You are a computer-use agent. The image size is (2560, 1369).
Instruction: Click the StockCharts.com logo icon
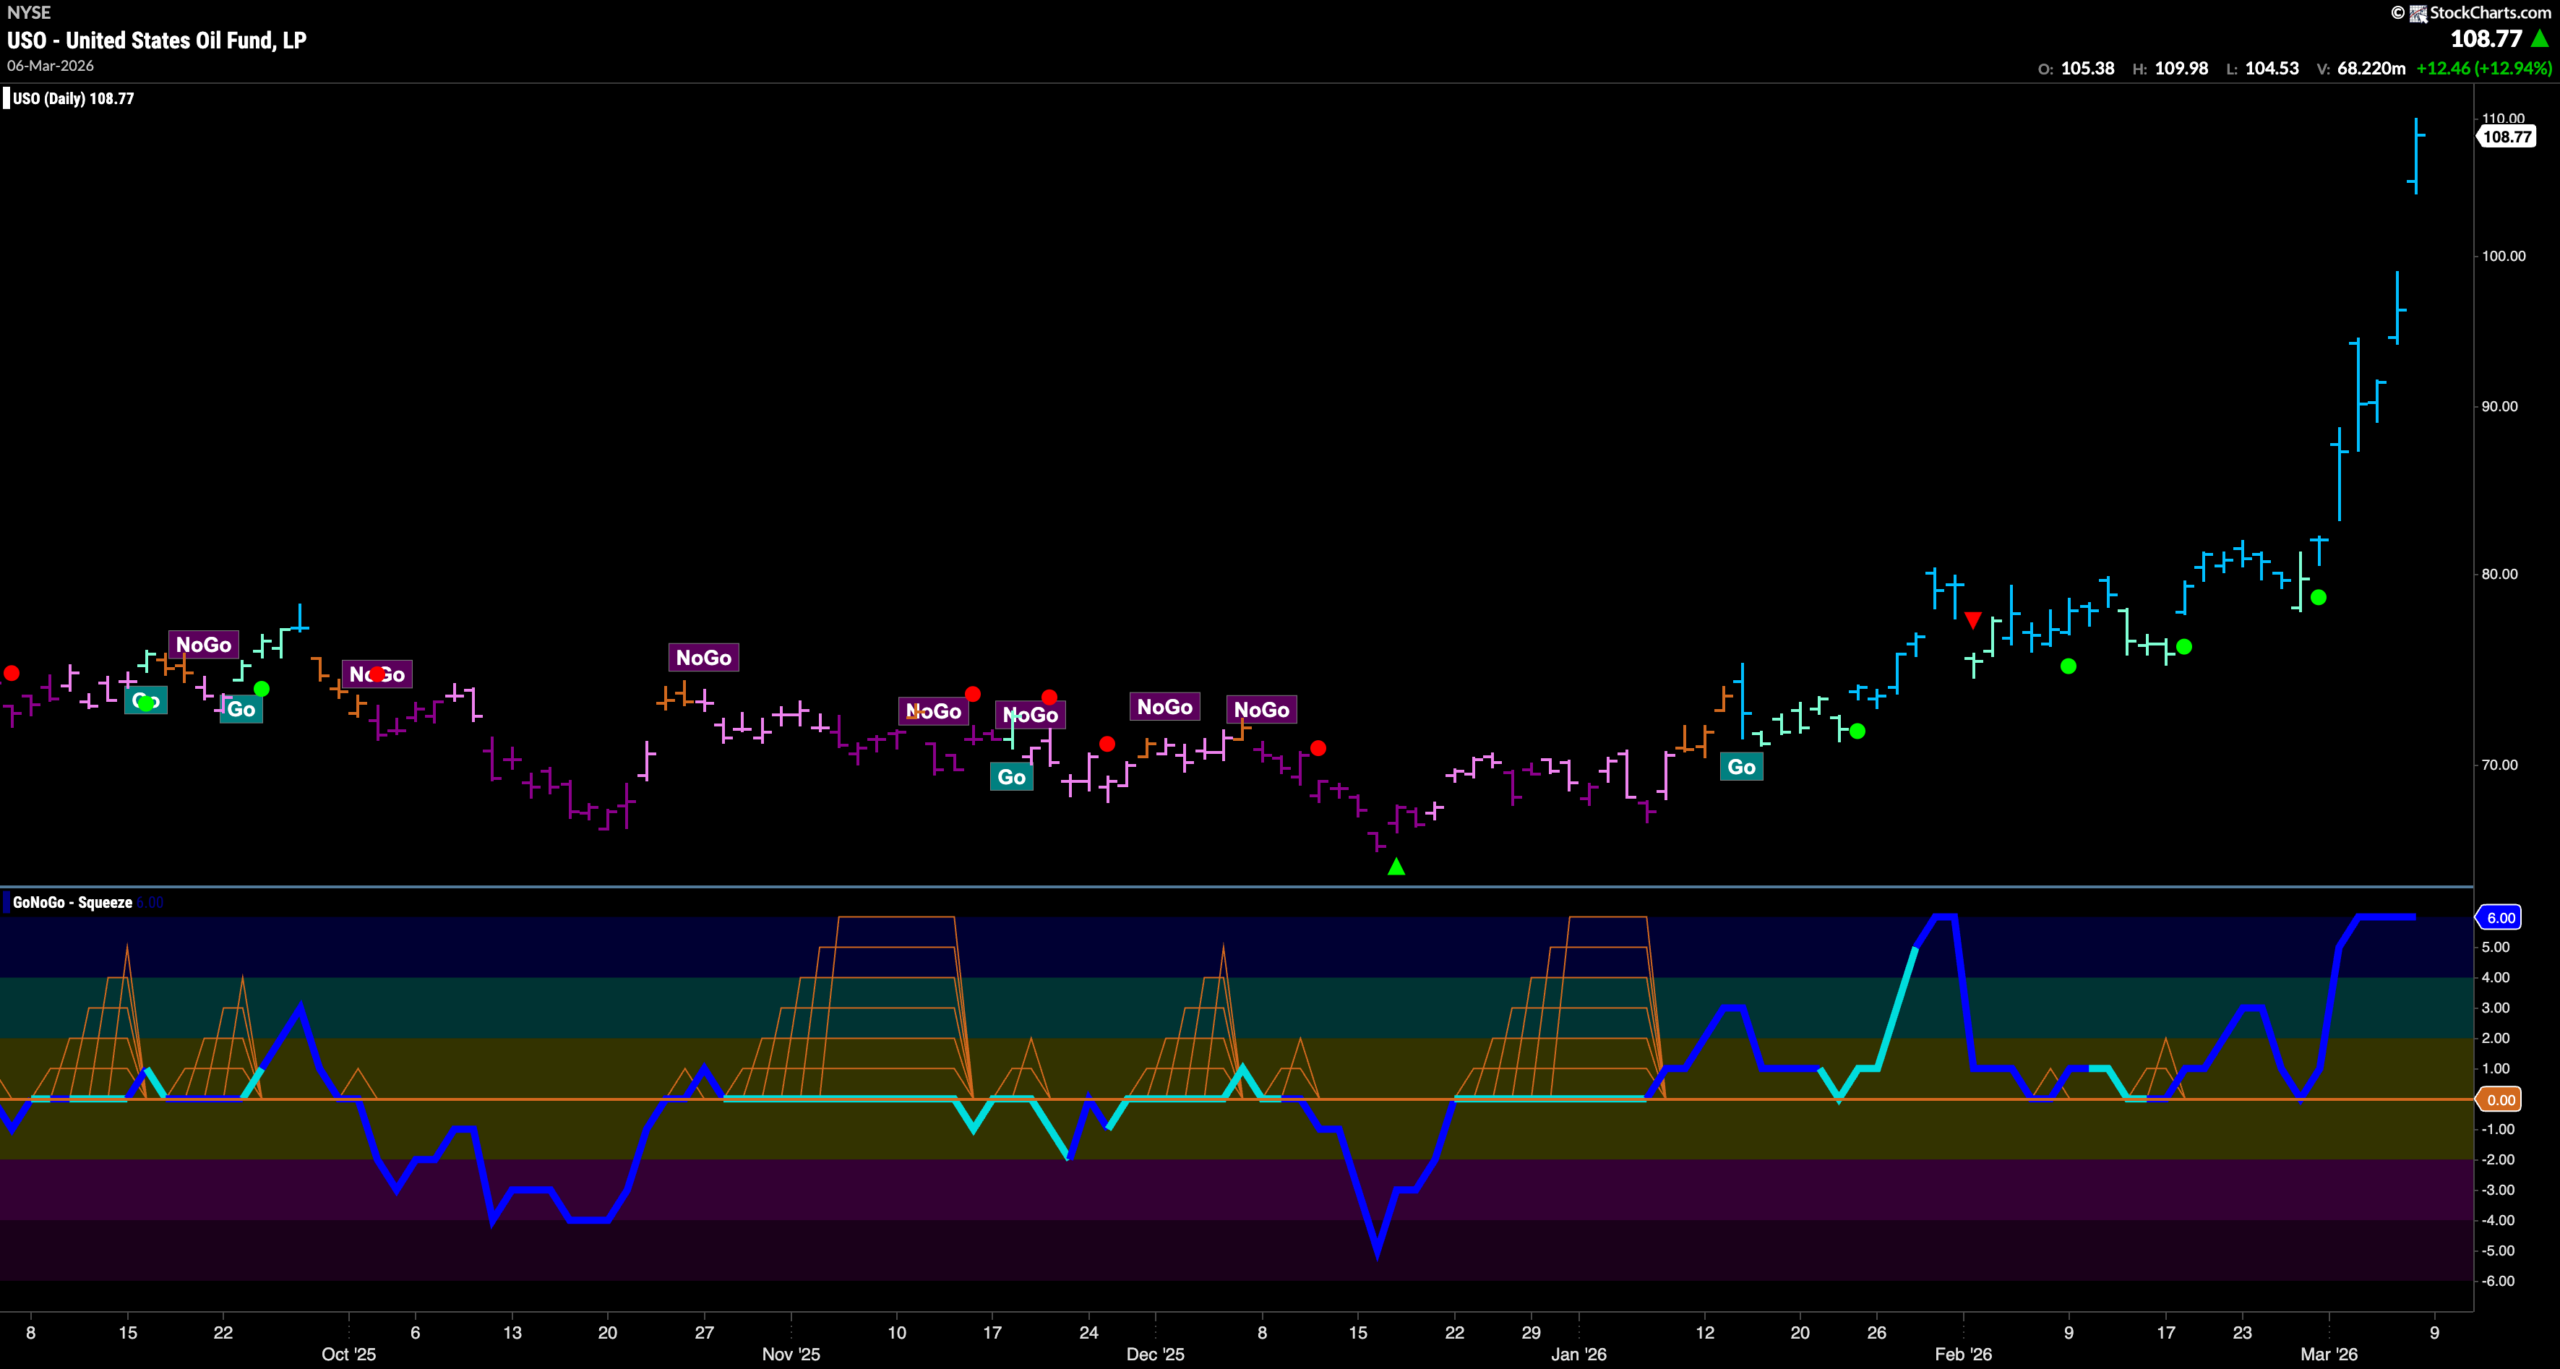coord(2418,13)
